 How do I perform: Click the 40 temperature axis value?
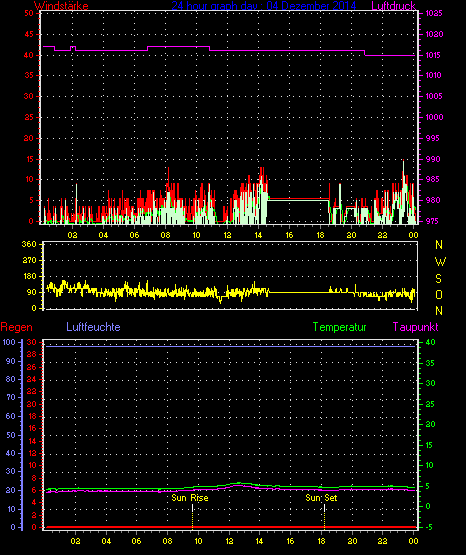430,342
